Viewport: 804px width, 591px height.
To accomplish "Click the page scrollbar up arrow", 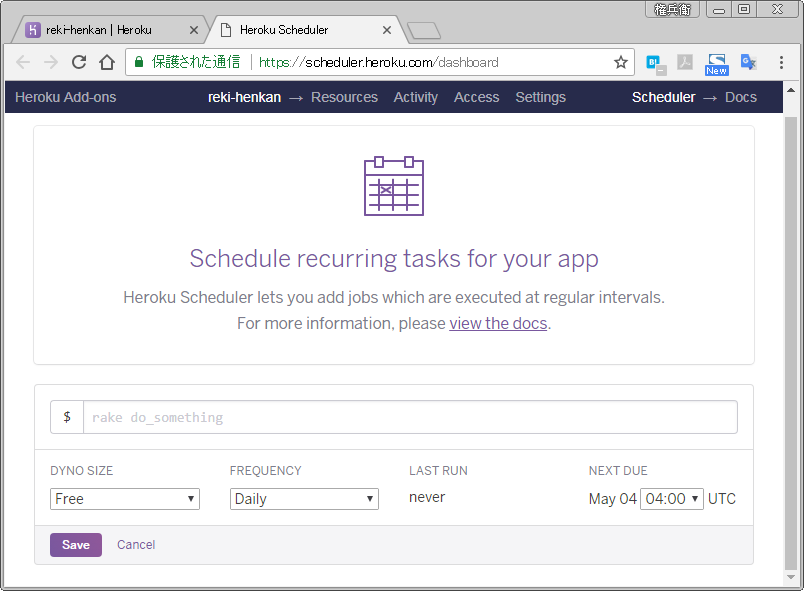I will [791, 90].
